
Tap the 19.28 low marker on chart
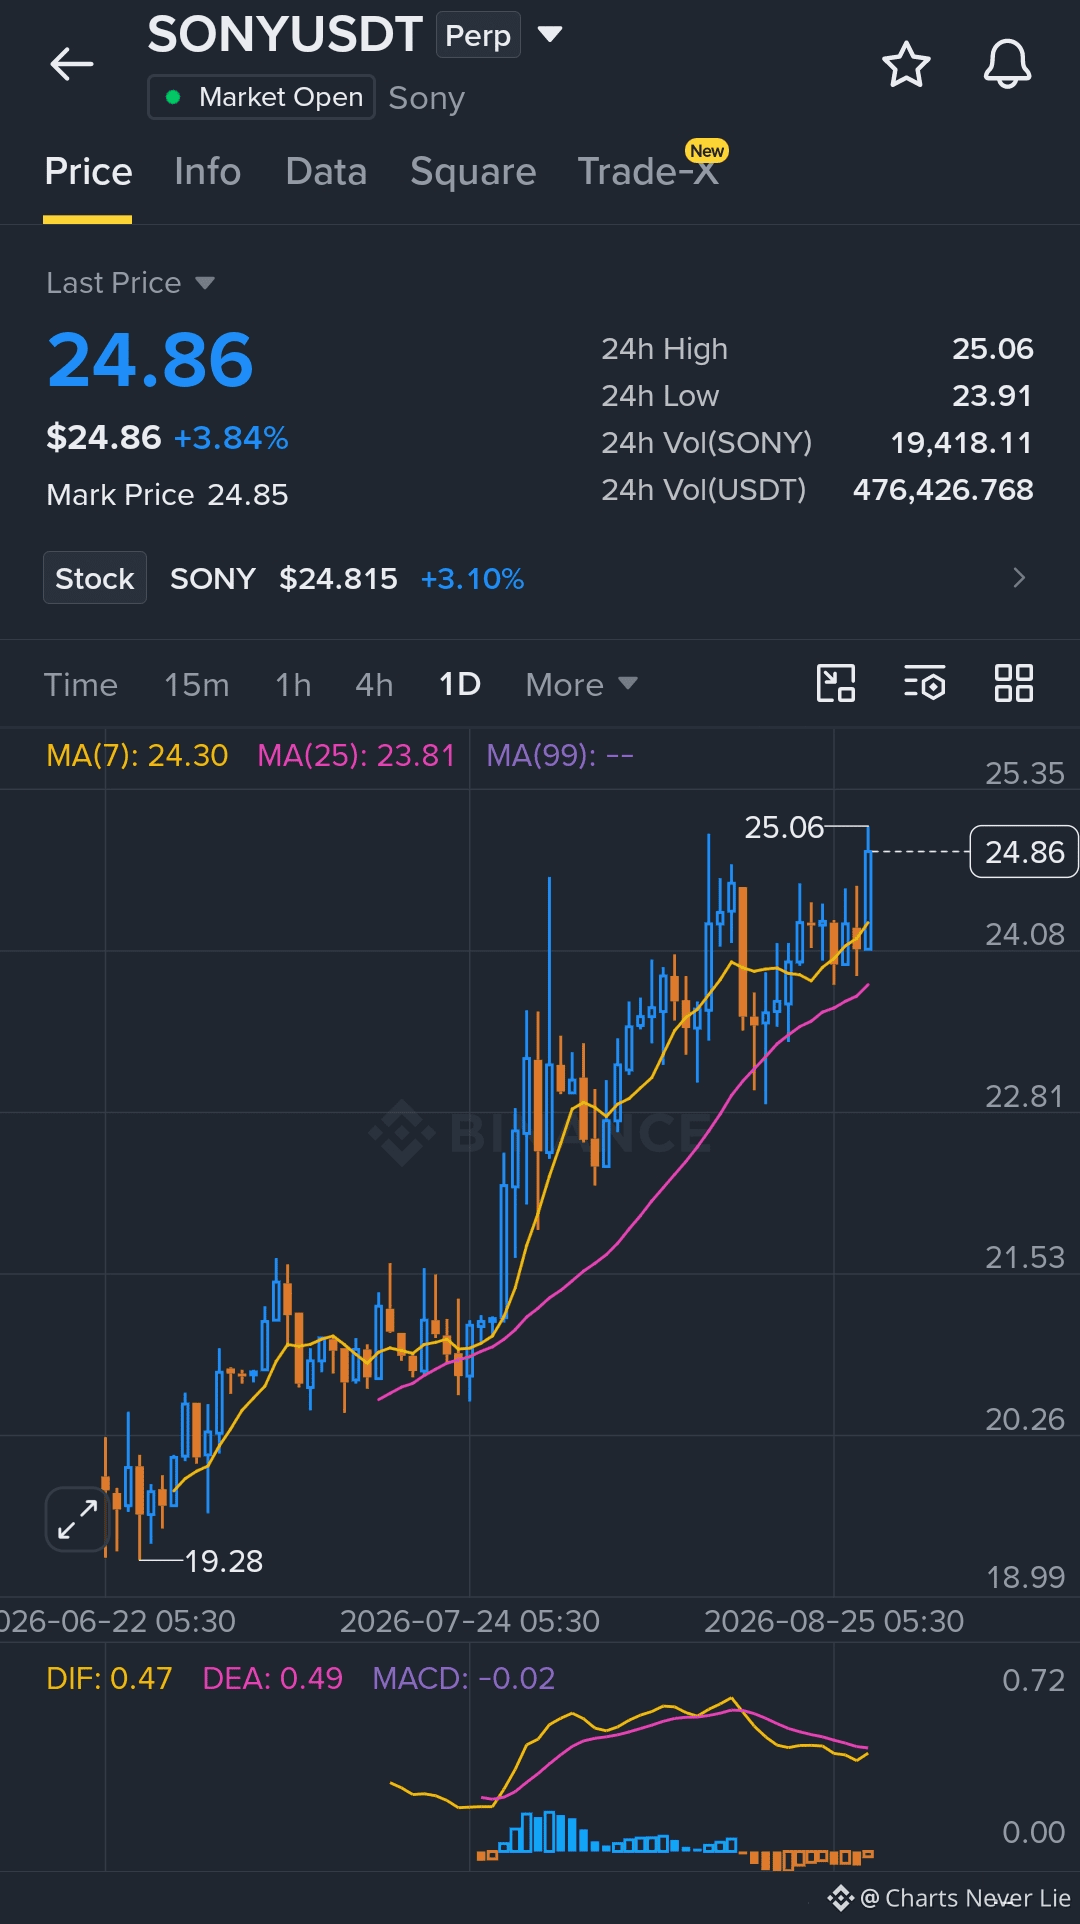click(224, 1561)
